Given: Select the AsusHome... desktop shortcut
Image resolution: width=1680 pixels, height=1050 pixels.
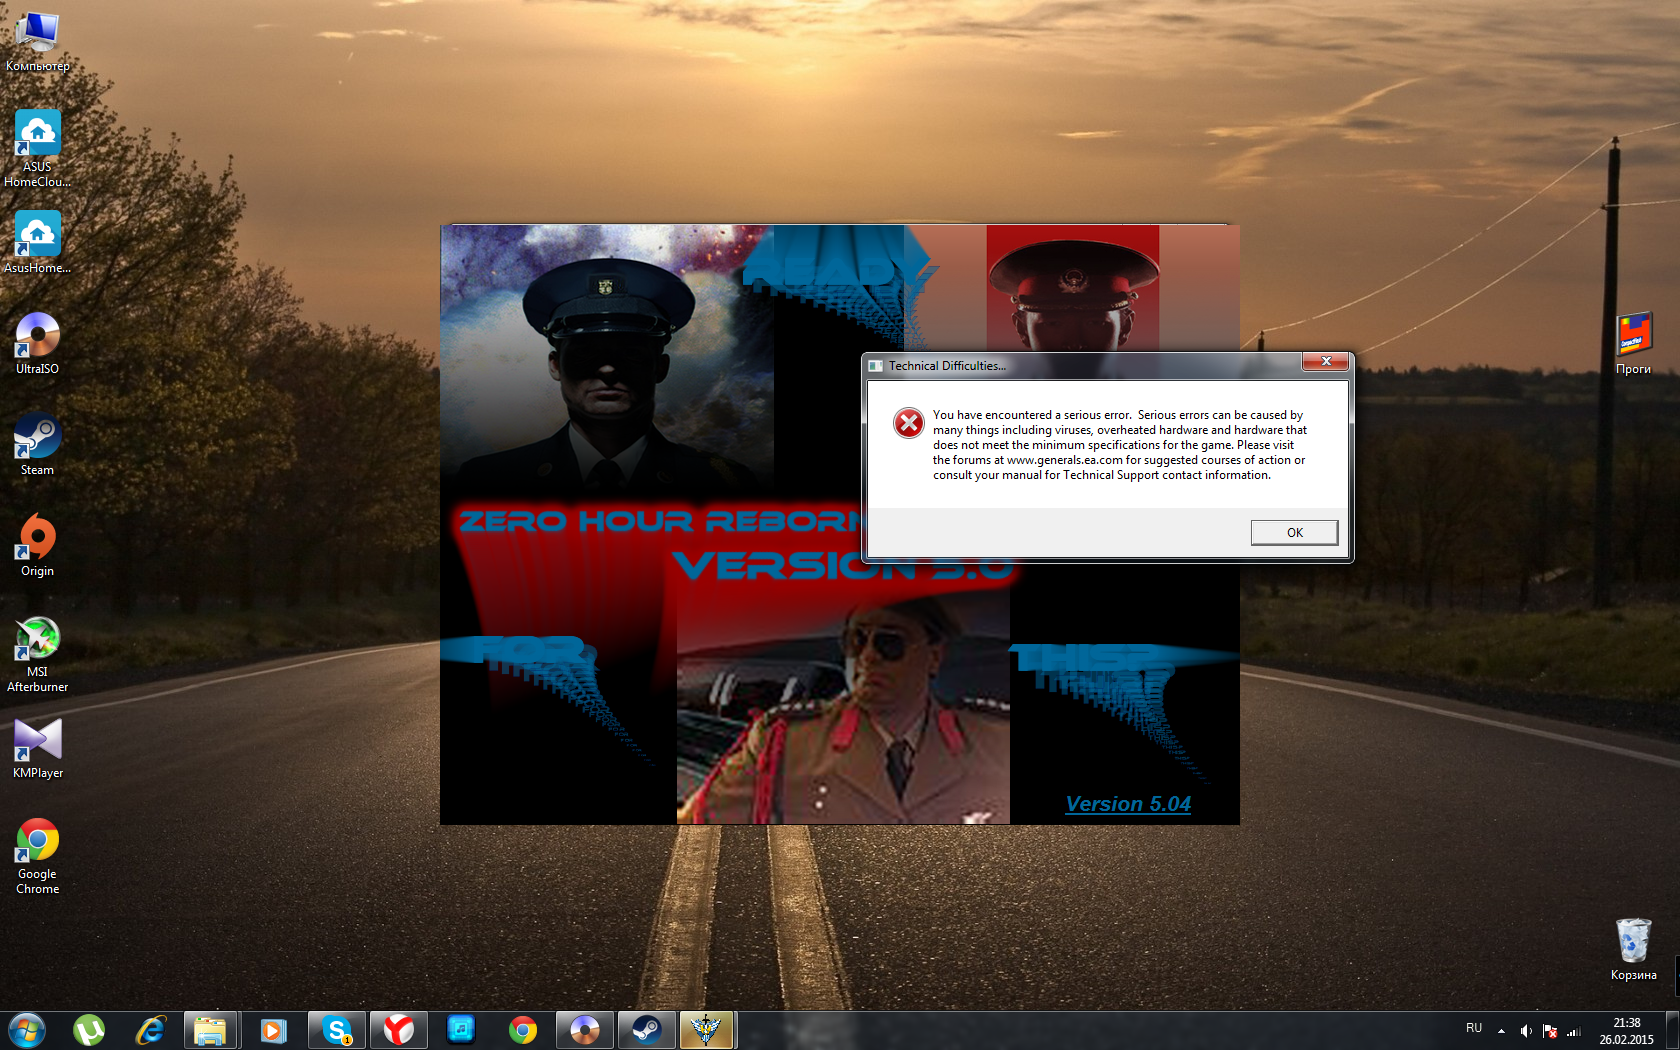Looking at the screenshot, I should [x=38, y=242].
